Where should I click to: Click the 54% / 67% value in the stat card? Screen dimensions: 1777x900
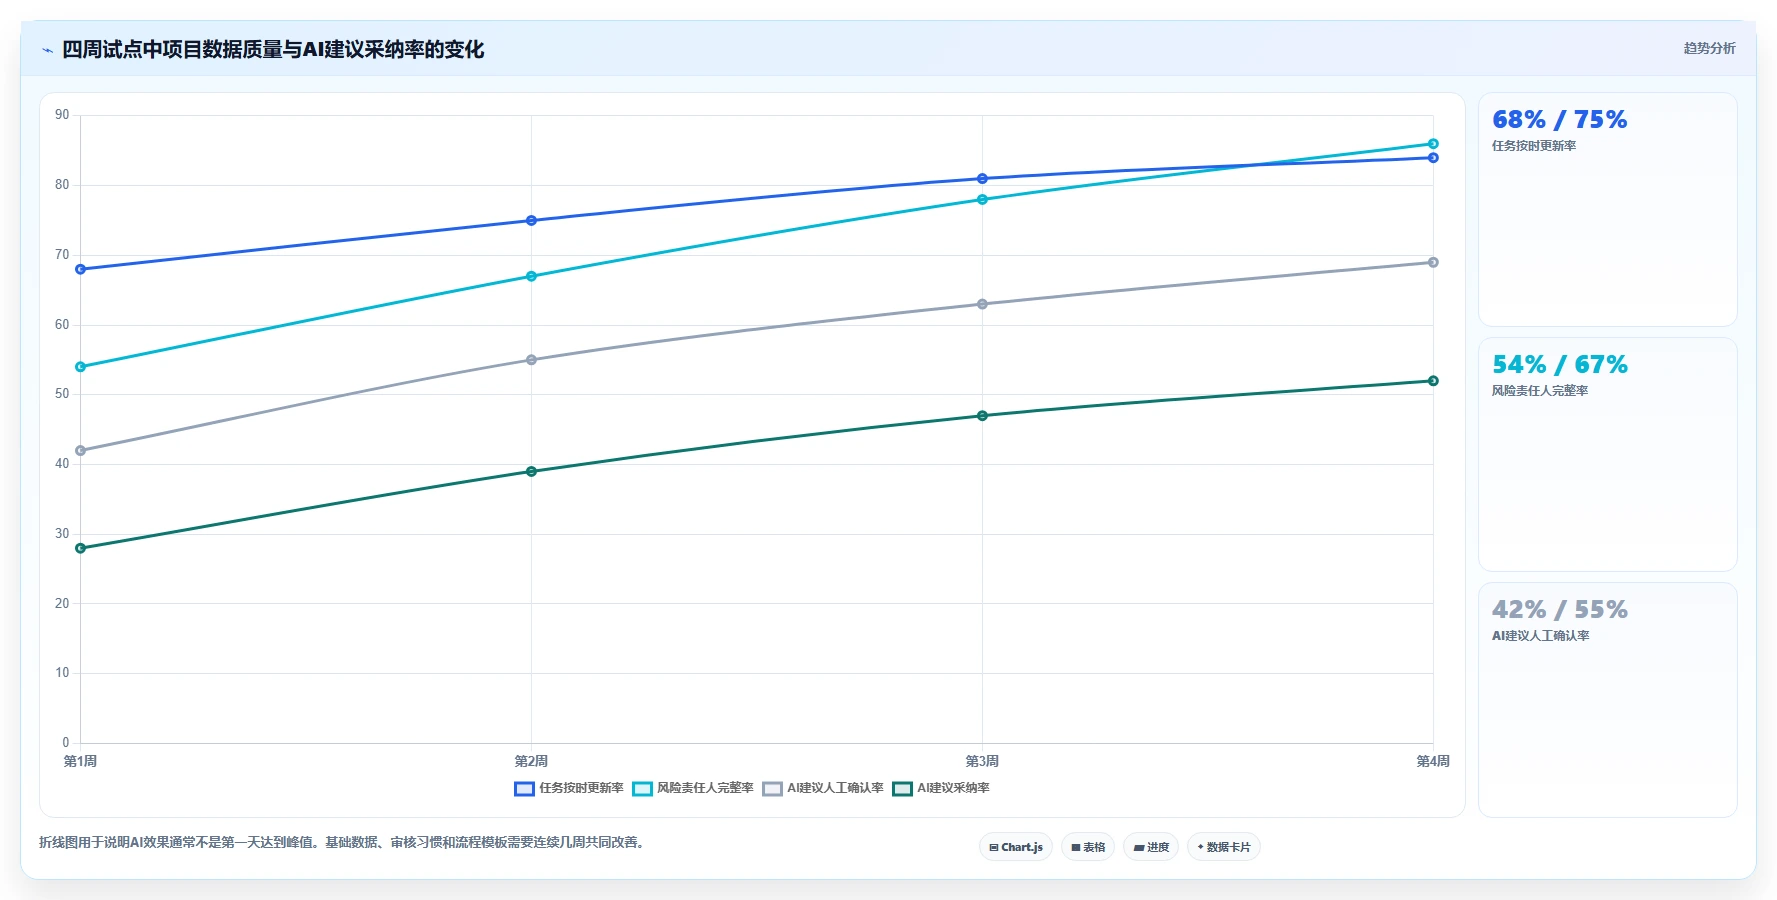coord(1559,365)
